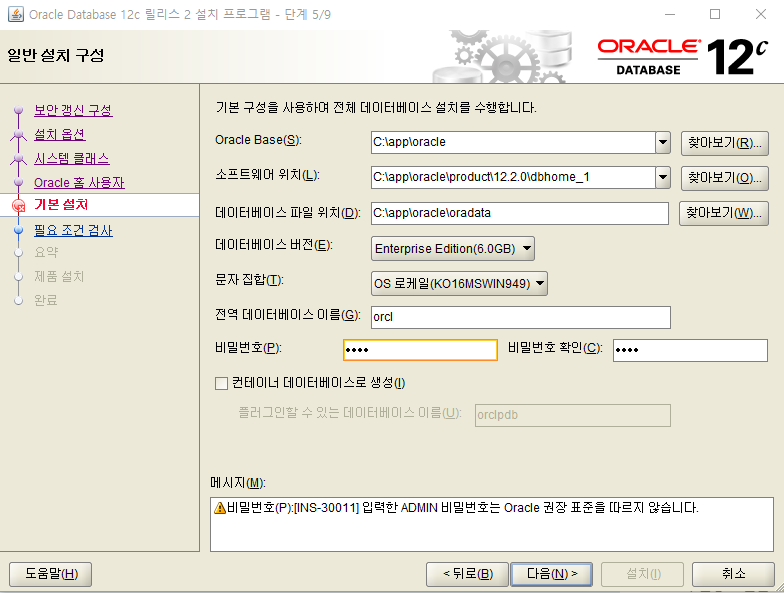The height and width of the screenshot is (593, 784).
Task: Go to the 필요 조건 검사 step
Action: 73,230
